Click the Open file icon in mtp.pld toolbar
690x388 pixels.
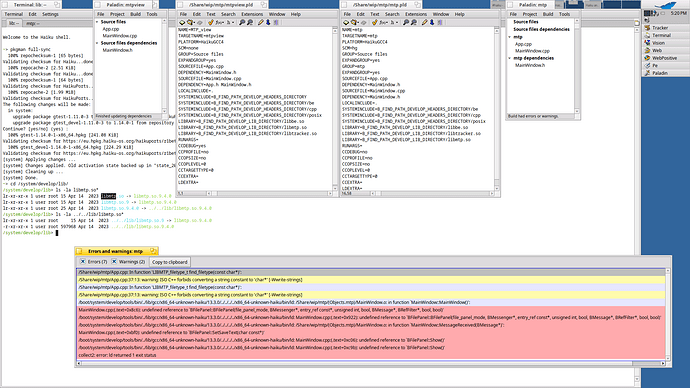coord(354,22)
